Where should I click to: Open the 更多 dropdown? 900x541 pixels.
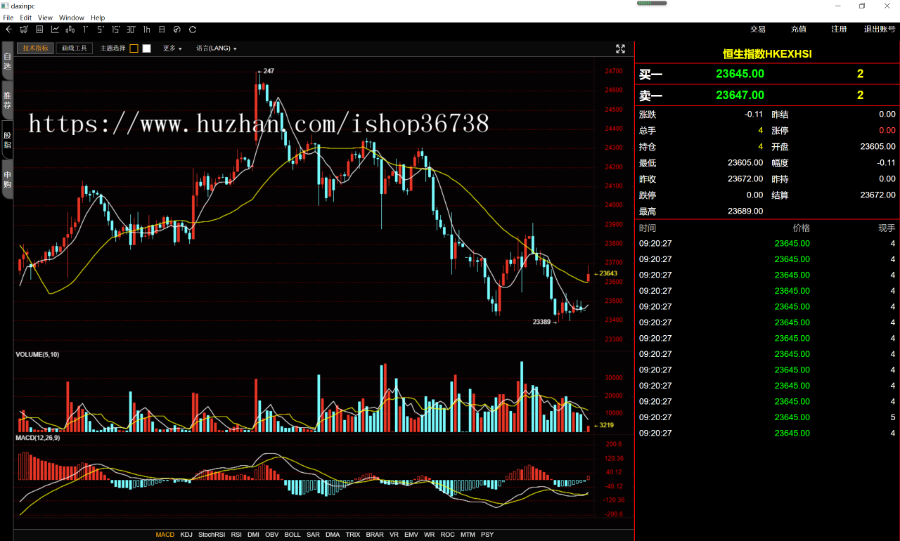[172, 48]
